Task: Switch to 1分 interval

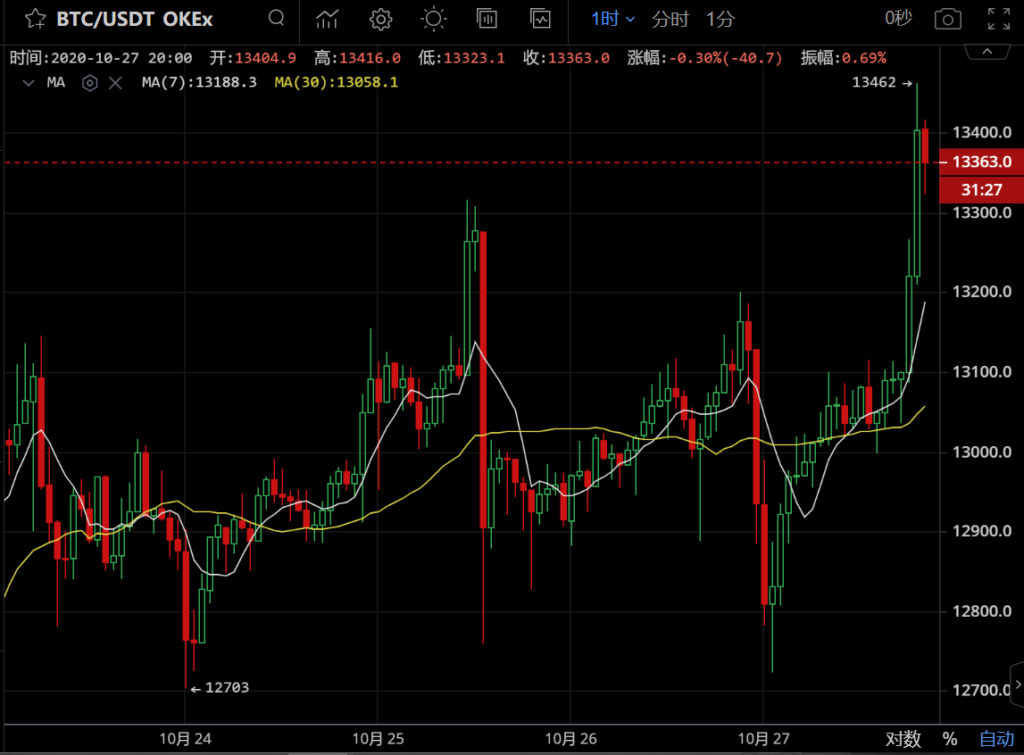Action: pos(720,19)
